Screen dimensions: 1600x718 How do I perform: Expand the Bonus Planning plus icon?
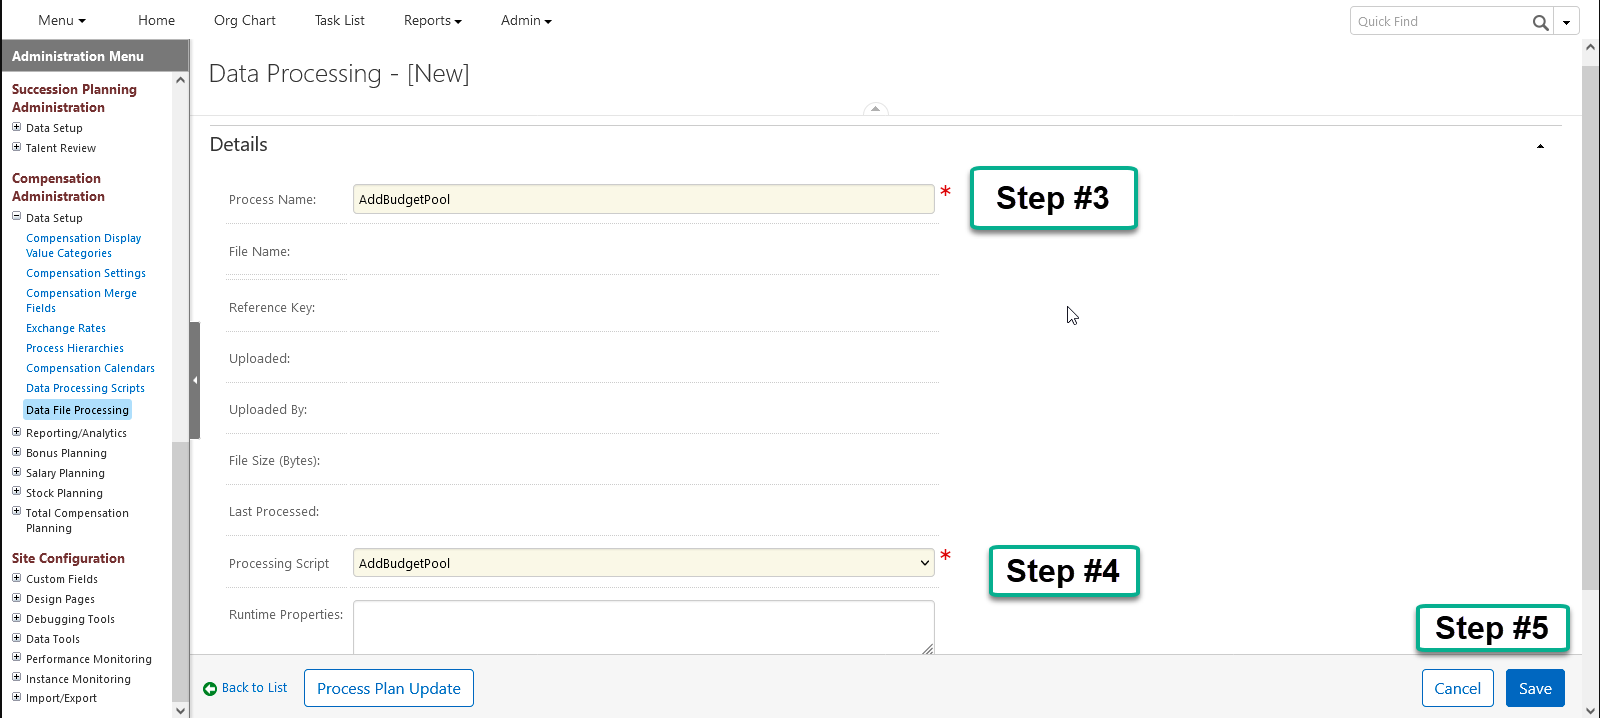click(x=16, y=452)
